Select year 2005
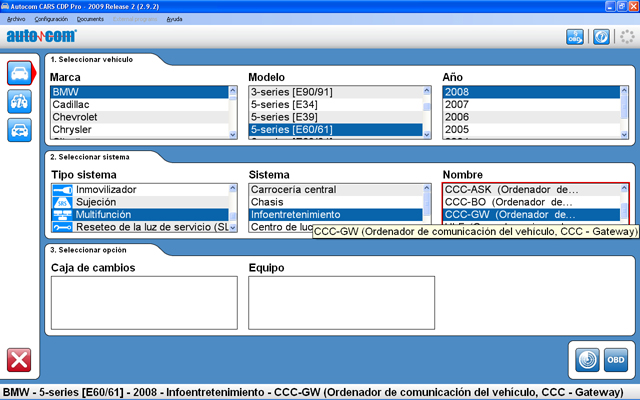The image size is (640, 400). [531, 130]
